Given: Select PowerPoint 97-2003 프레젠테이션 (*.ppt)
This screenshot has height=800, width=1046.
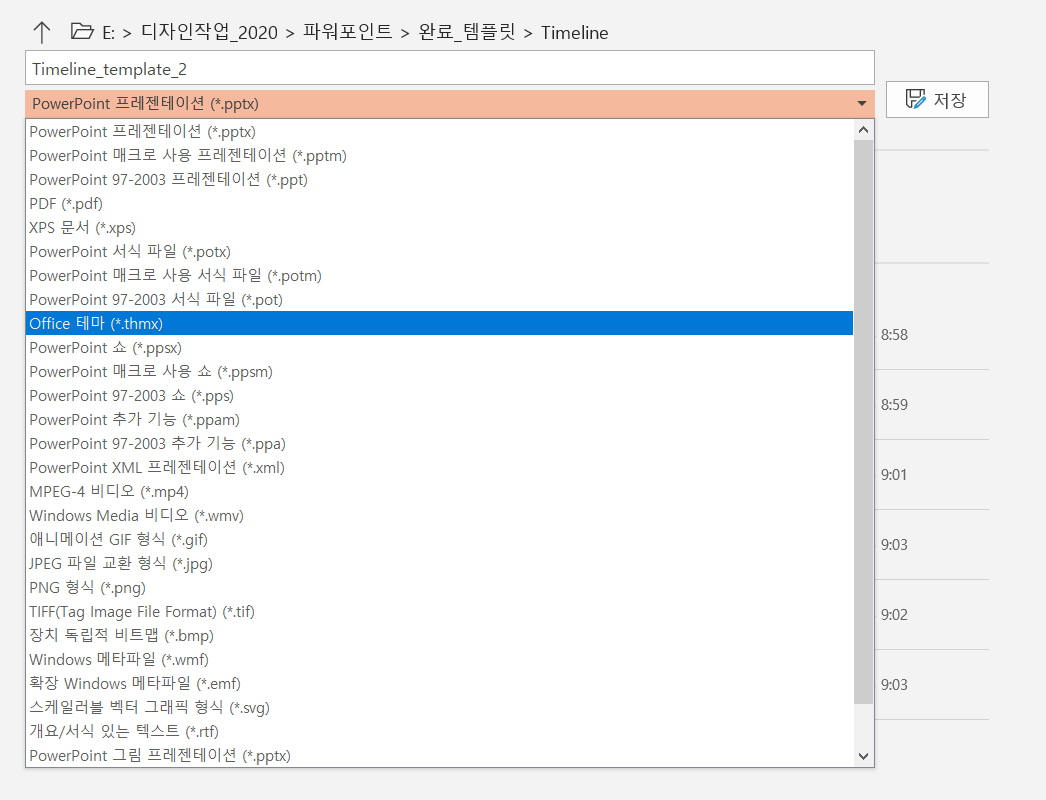Looking at the screenshot, I should coord(439,179).
